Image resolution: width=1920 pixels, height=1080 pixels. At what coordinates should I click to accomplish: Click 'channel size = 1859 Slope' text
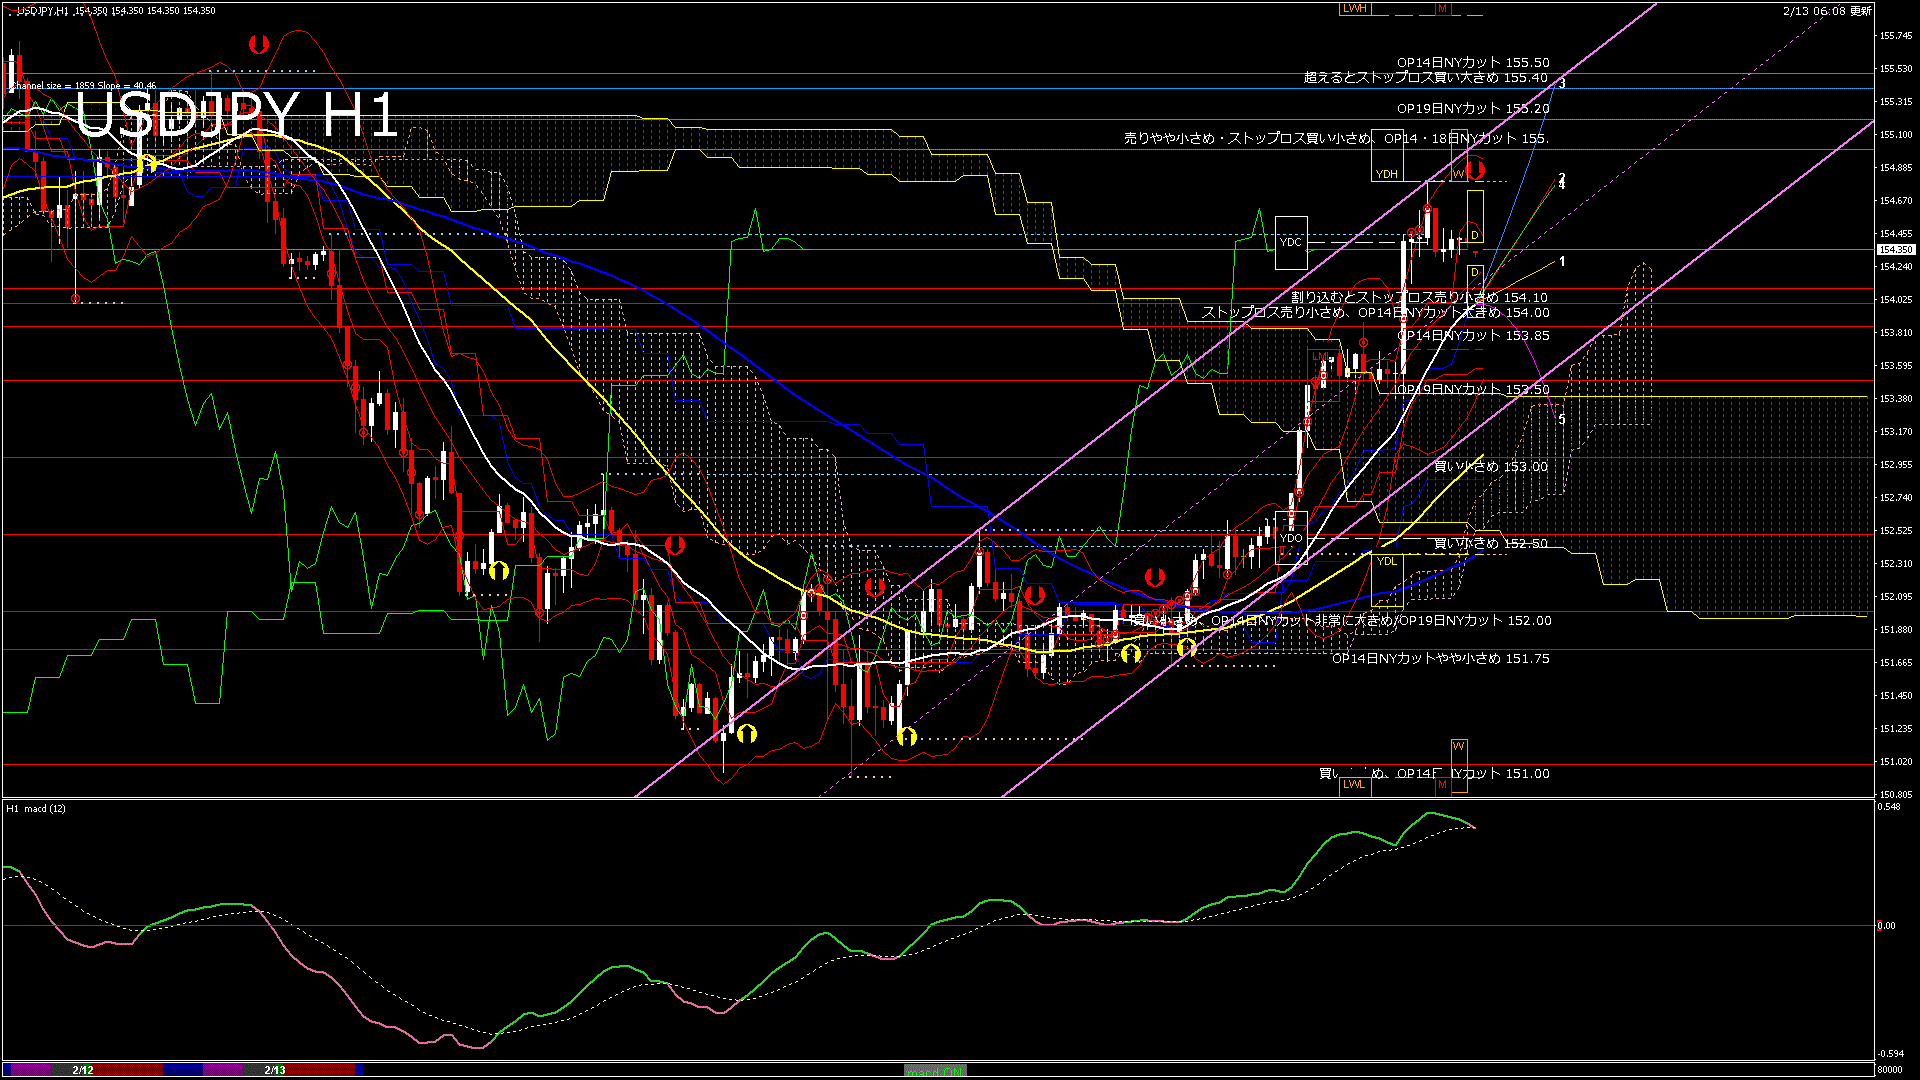(82, 86)
